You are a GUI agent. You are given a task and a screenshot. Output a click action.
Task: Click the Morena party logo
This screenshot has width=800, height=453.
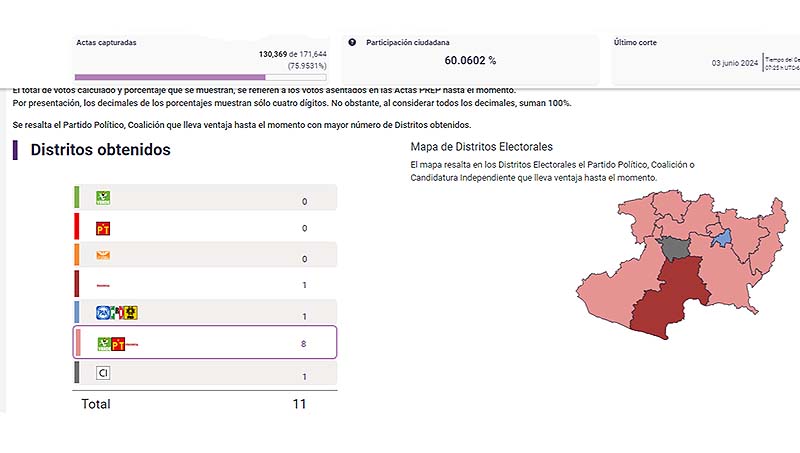click(102, 285)
